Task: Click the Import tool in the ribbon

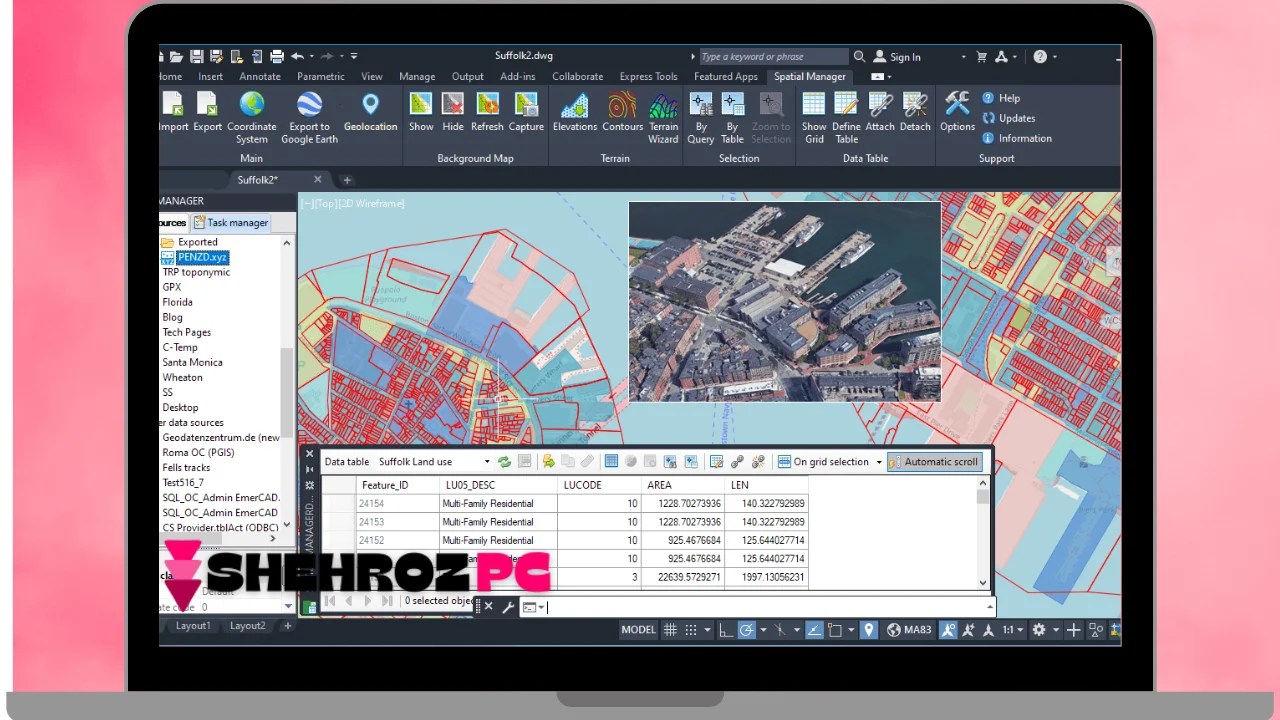Action: pyautogui.click(x=173, y=111)
